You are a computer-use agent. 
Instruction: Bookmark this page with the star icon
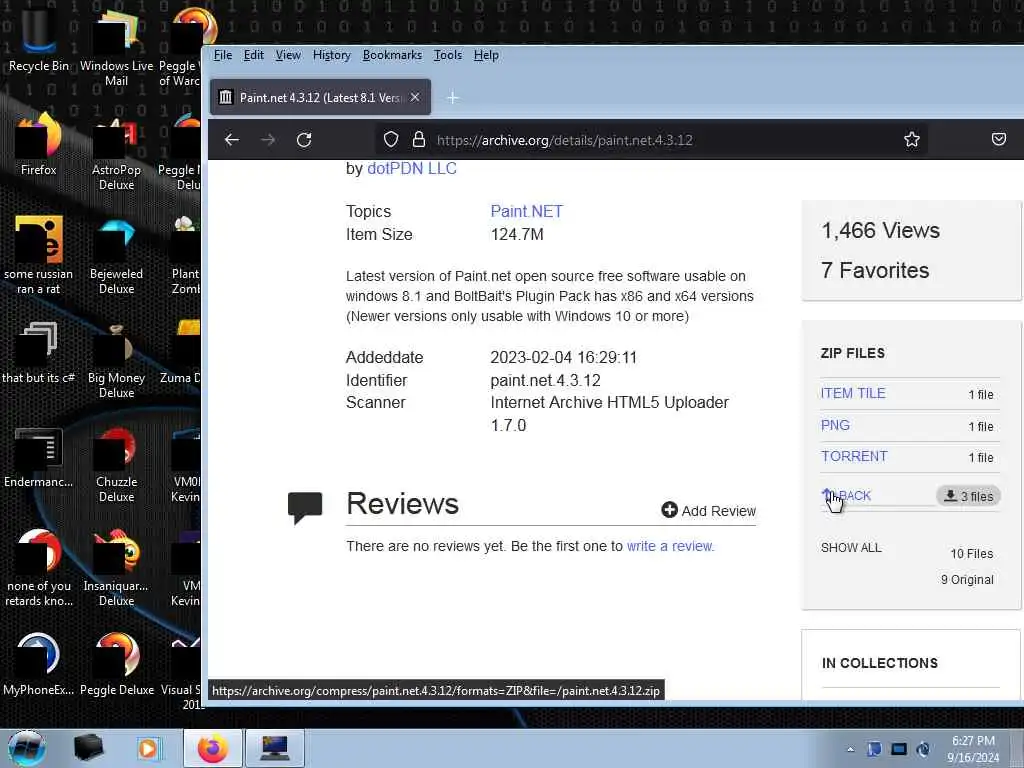912,139
